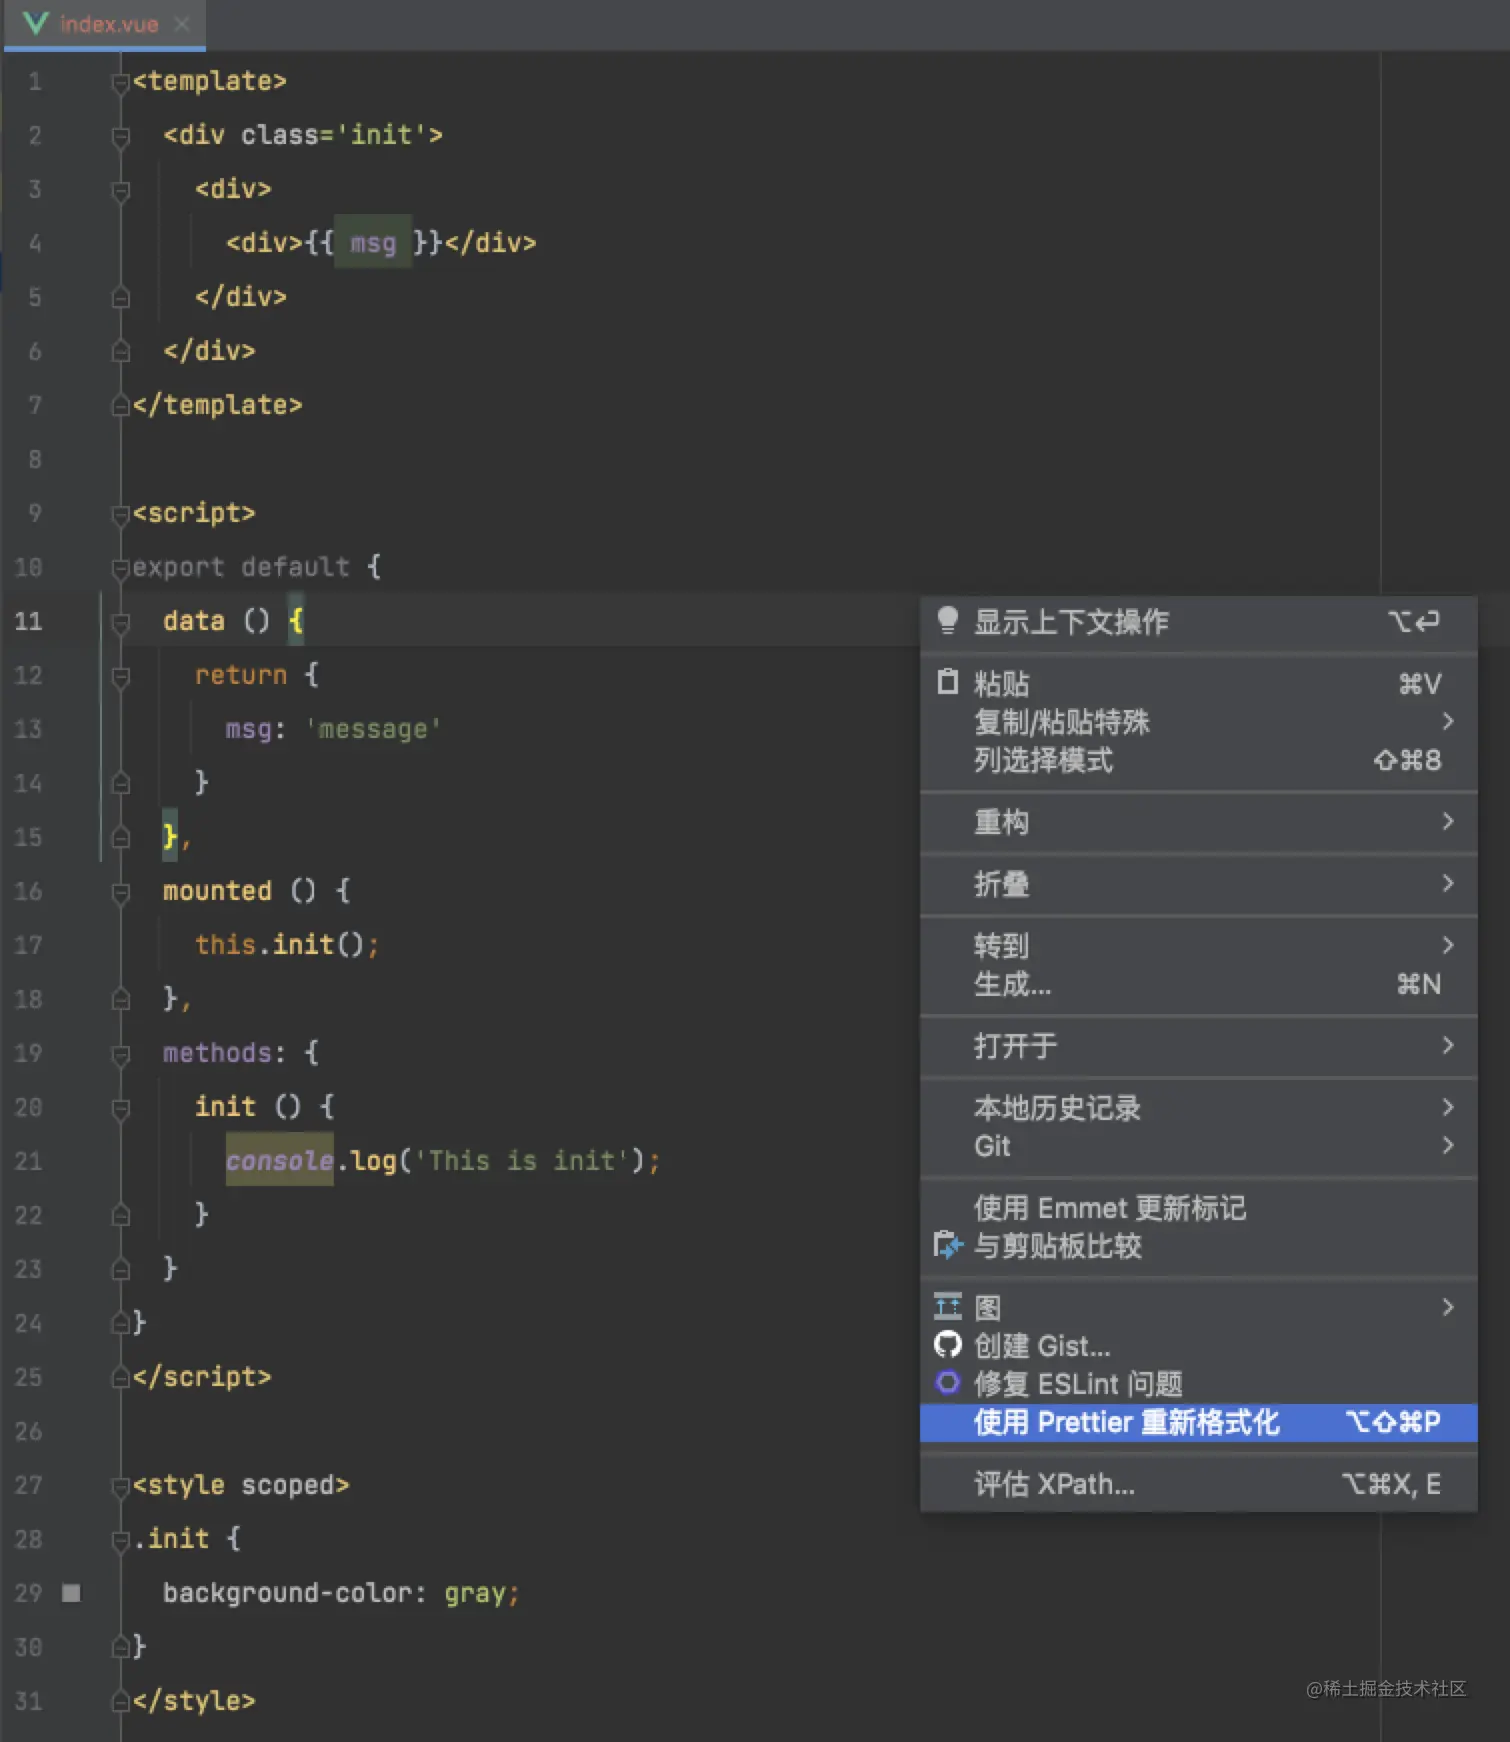Screen dimensions: 1510x1742
Task: Click the console keyword on line 21
Action: [280, 1160]
